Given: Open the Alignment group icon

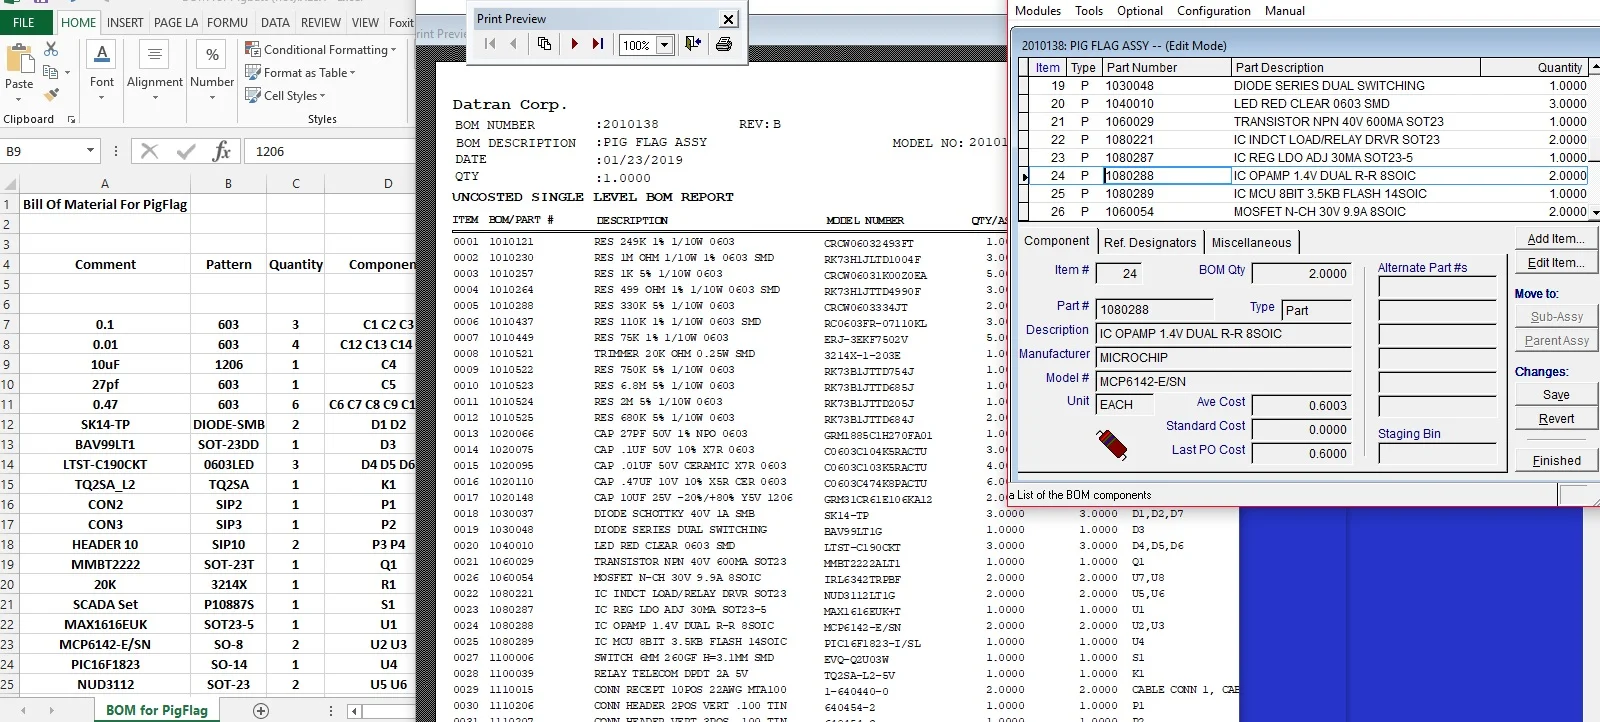Looking at the screenshot, I should coord(154,54).
